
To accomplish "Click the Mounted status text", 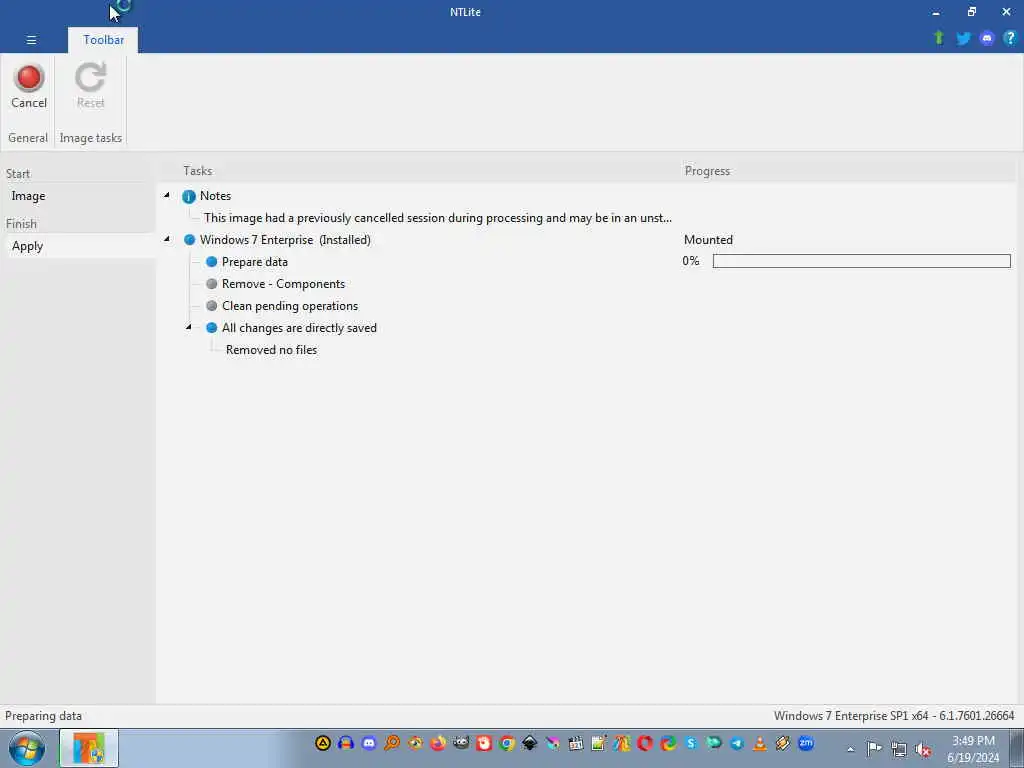I will click(x=708, y=240).
